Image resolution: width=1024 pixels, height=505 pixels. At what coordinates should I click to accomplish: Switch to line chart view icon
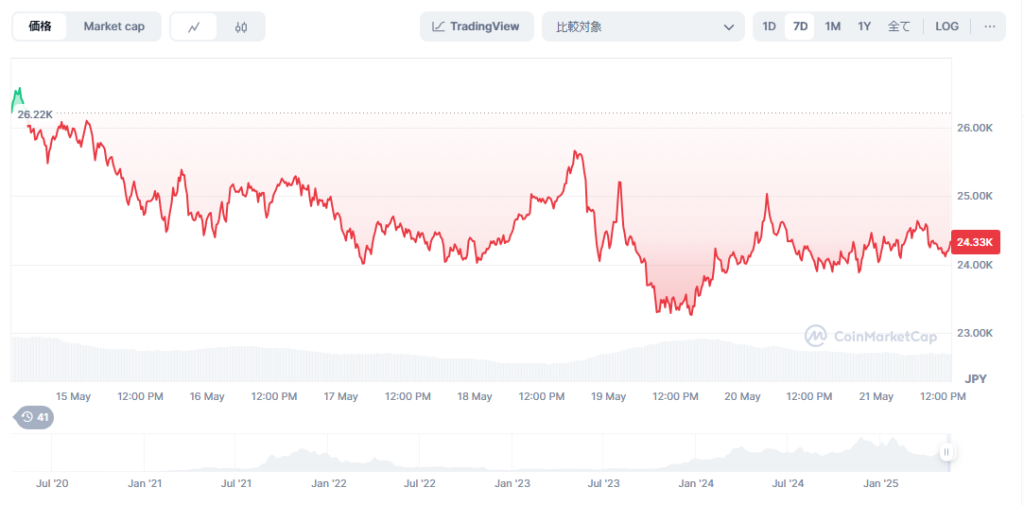[x=194, y=27]
